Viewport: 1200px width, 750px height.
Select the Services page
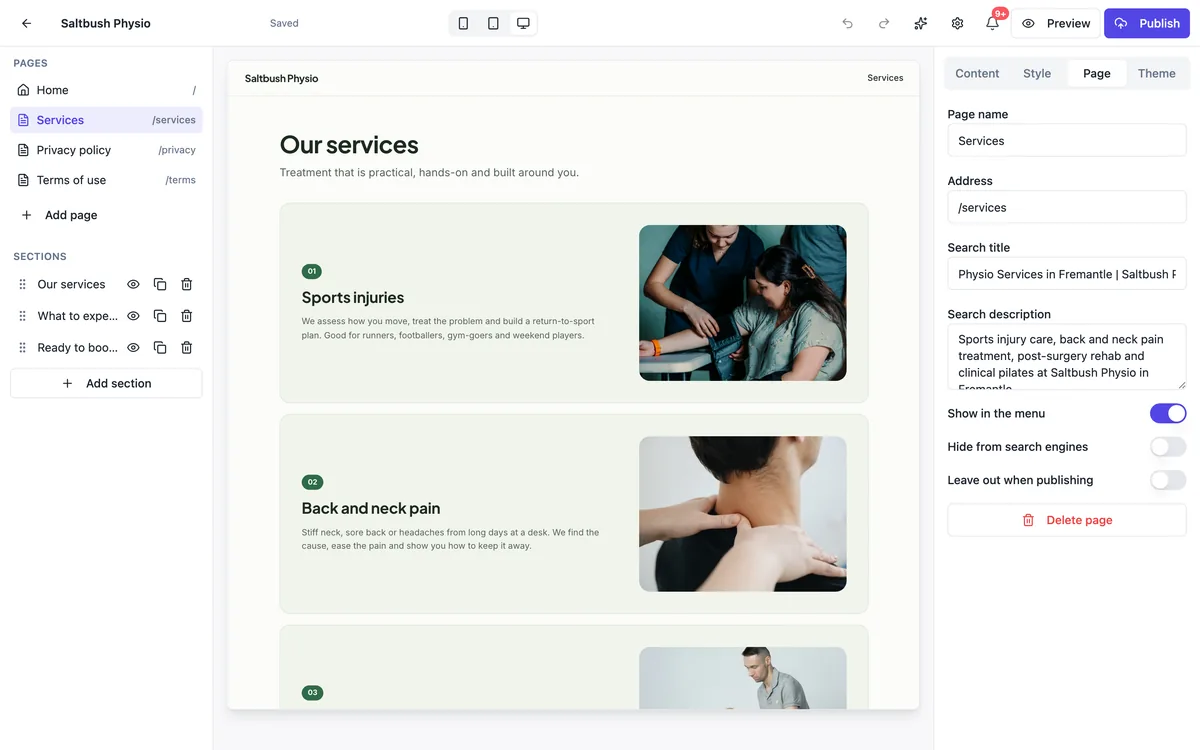click(106, 120)
